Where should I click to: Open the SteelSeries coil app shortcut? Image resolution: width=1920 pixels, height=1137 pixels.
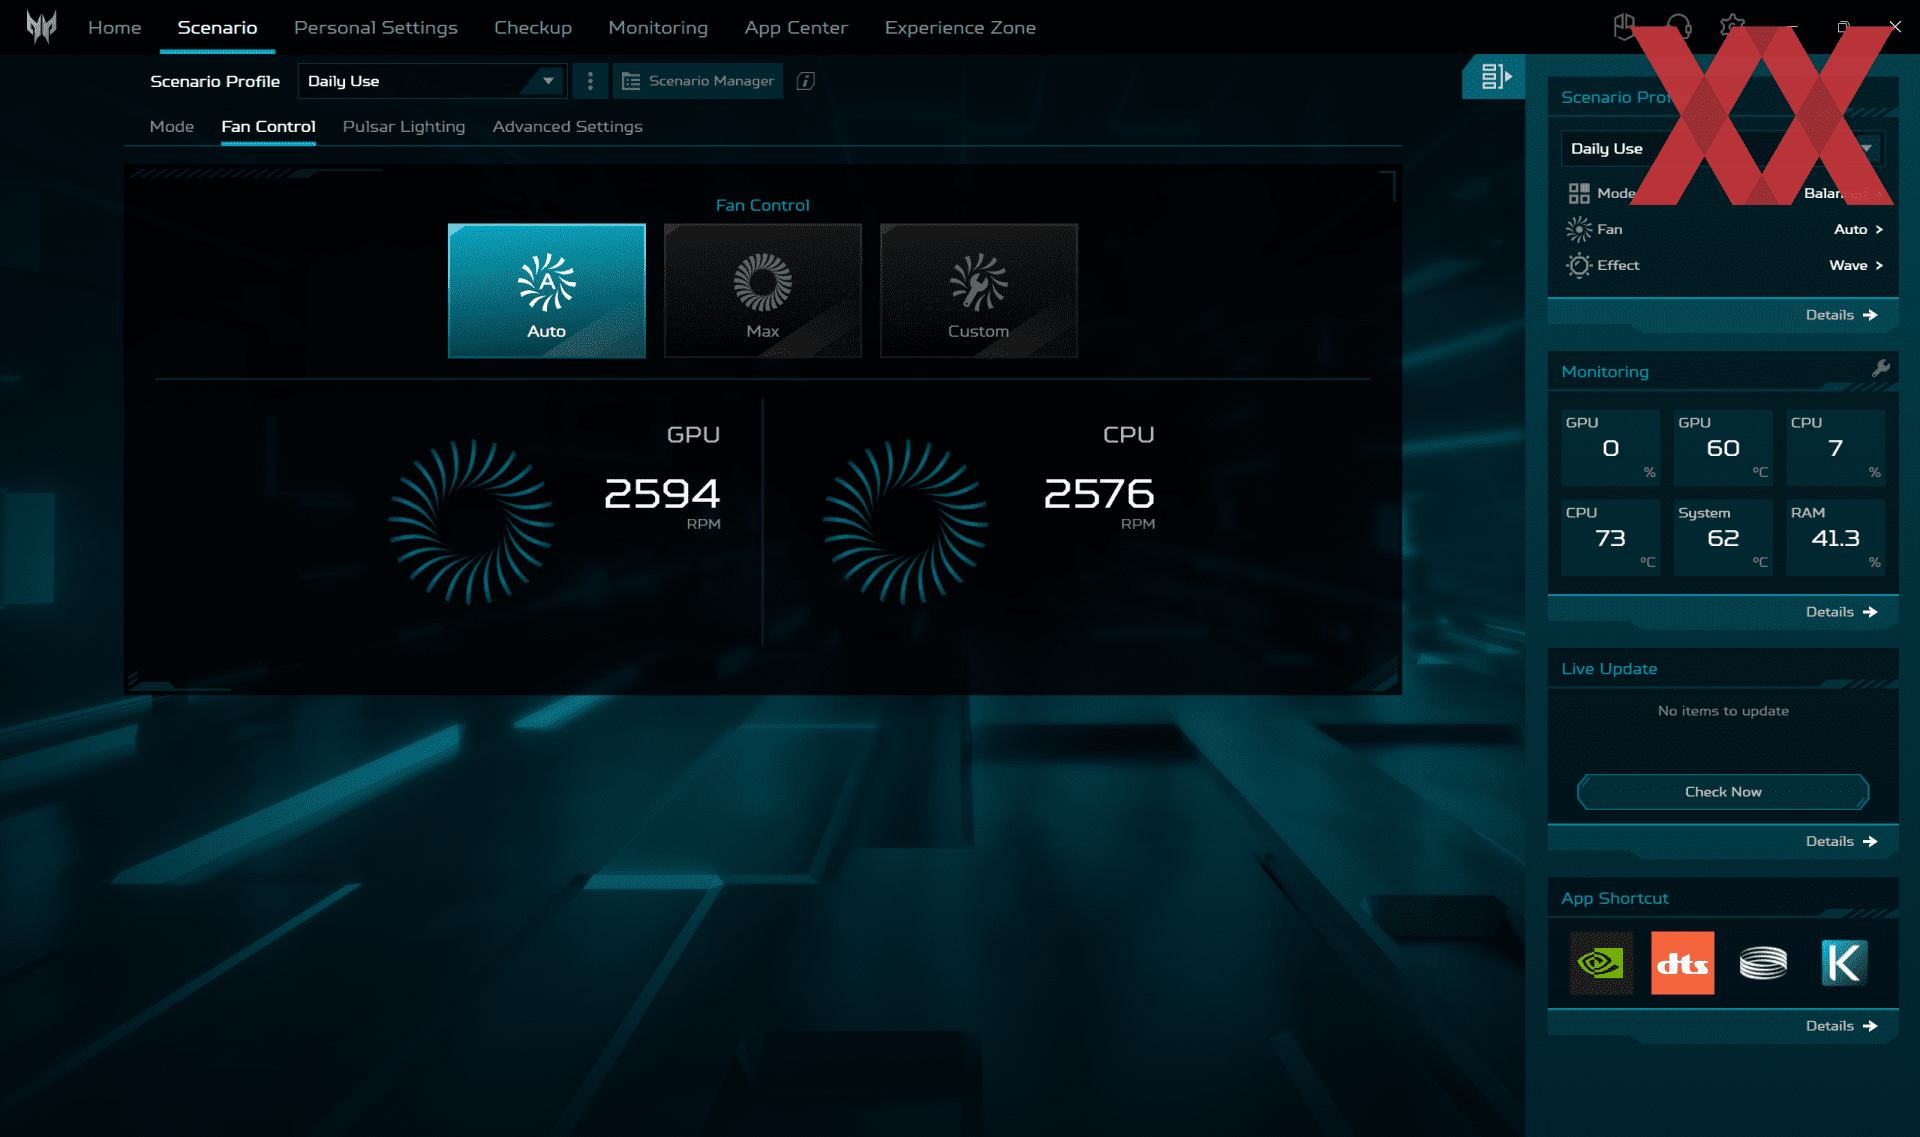[1763, 963]
